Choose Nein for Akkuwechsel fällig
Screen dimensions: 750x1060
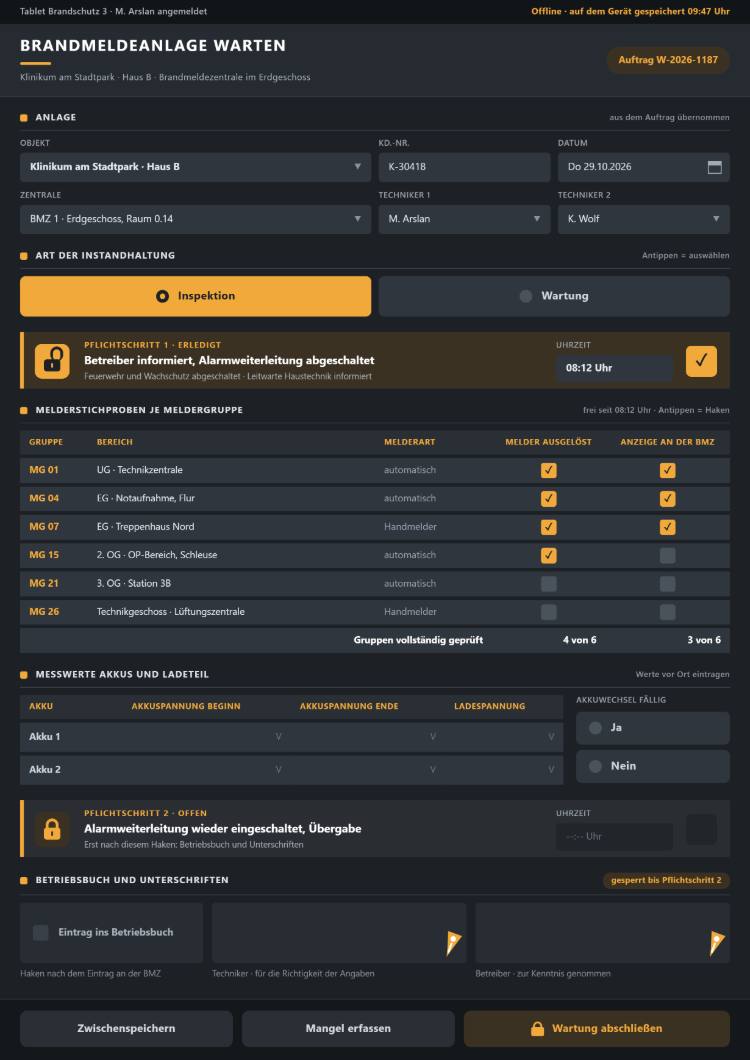(x=653, y=767)
